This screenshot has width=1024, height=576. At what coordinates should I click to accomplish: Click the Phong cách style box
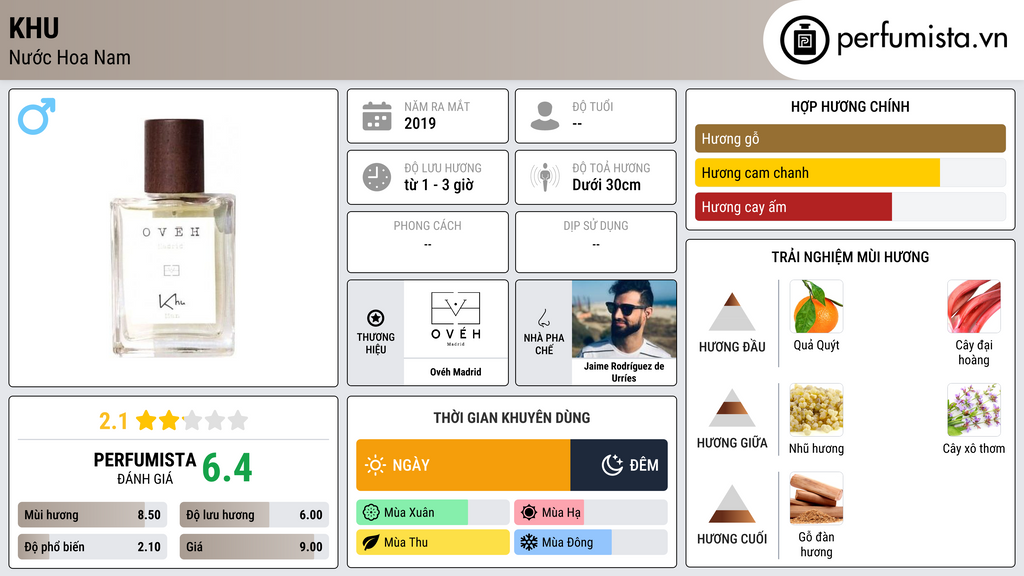click(x=428, y=242)
